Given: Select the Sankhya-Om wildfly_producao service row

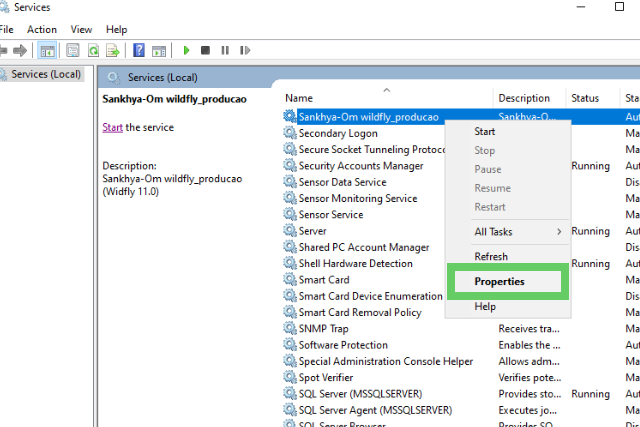Looking at the screenshot, I should [x=368, y=117].
